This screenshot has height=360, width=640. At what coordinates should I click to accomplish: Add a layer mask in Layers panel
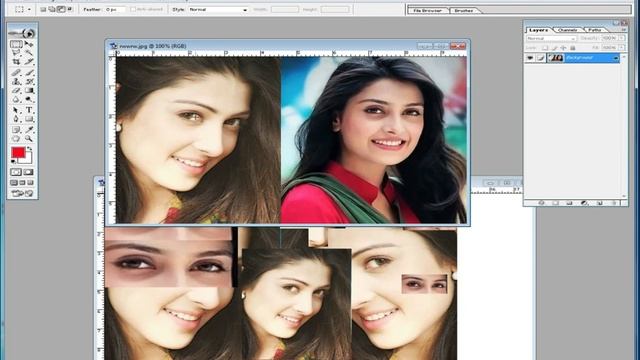pos(556,202)
